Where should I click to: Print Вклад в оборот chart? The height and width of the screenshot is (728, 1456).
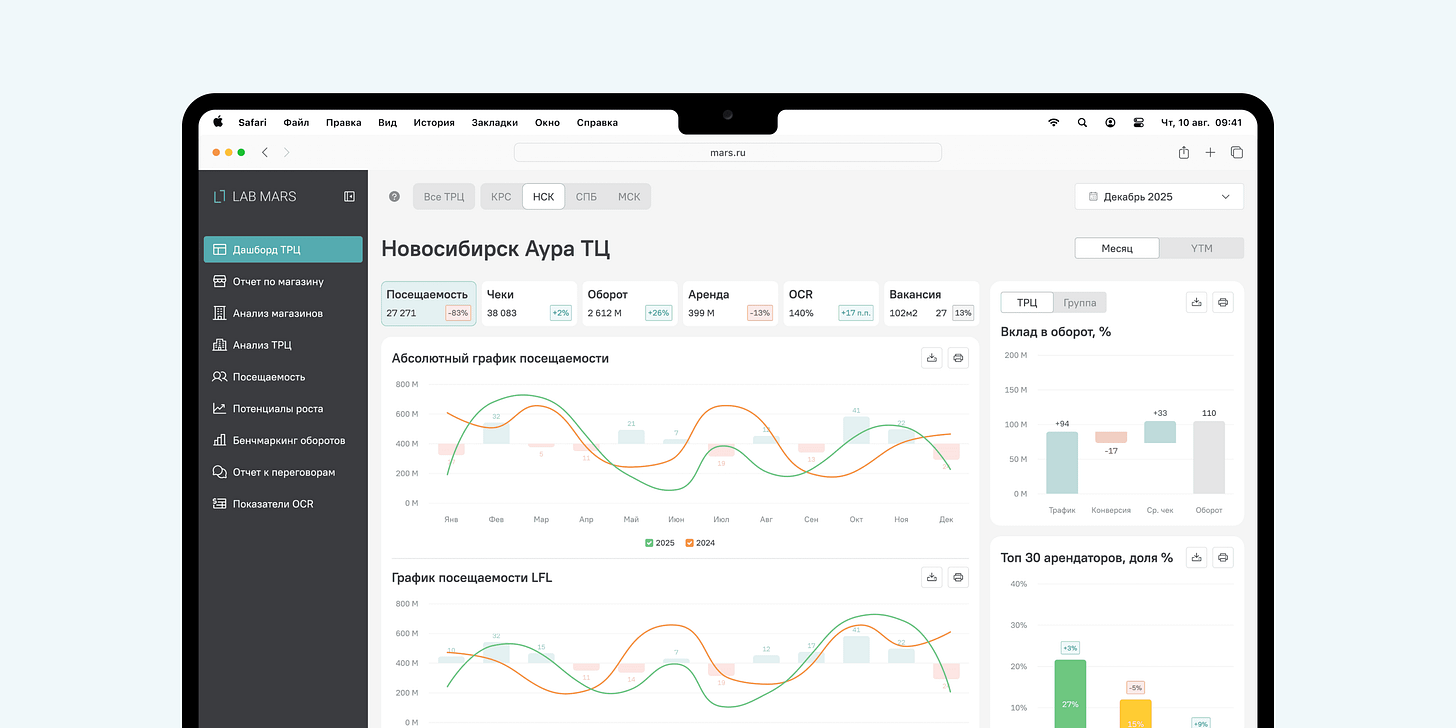point(1222,302)
